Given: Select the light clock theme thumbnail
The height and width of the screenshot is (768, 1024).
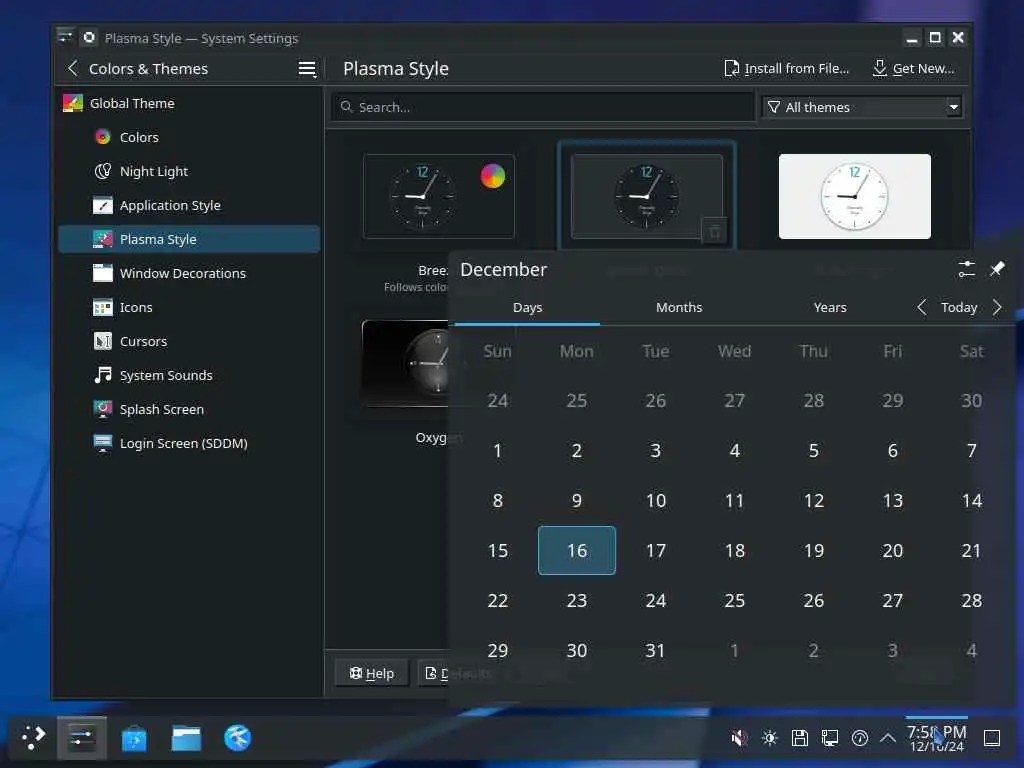Looking at the screenshot, I should pos(854,197).
